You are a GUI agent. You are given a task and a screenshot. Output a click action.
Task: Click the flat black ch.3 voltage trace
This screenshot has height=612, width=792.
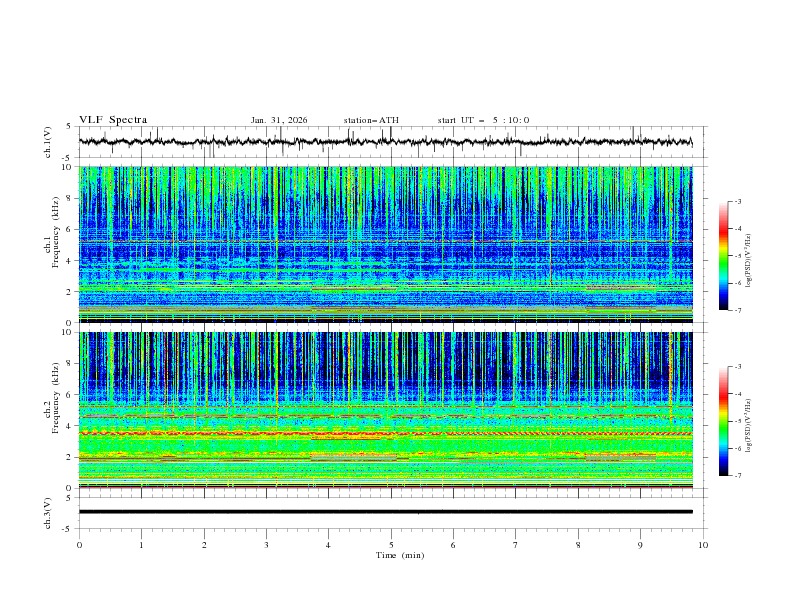tap(385, 512)
